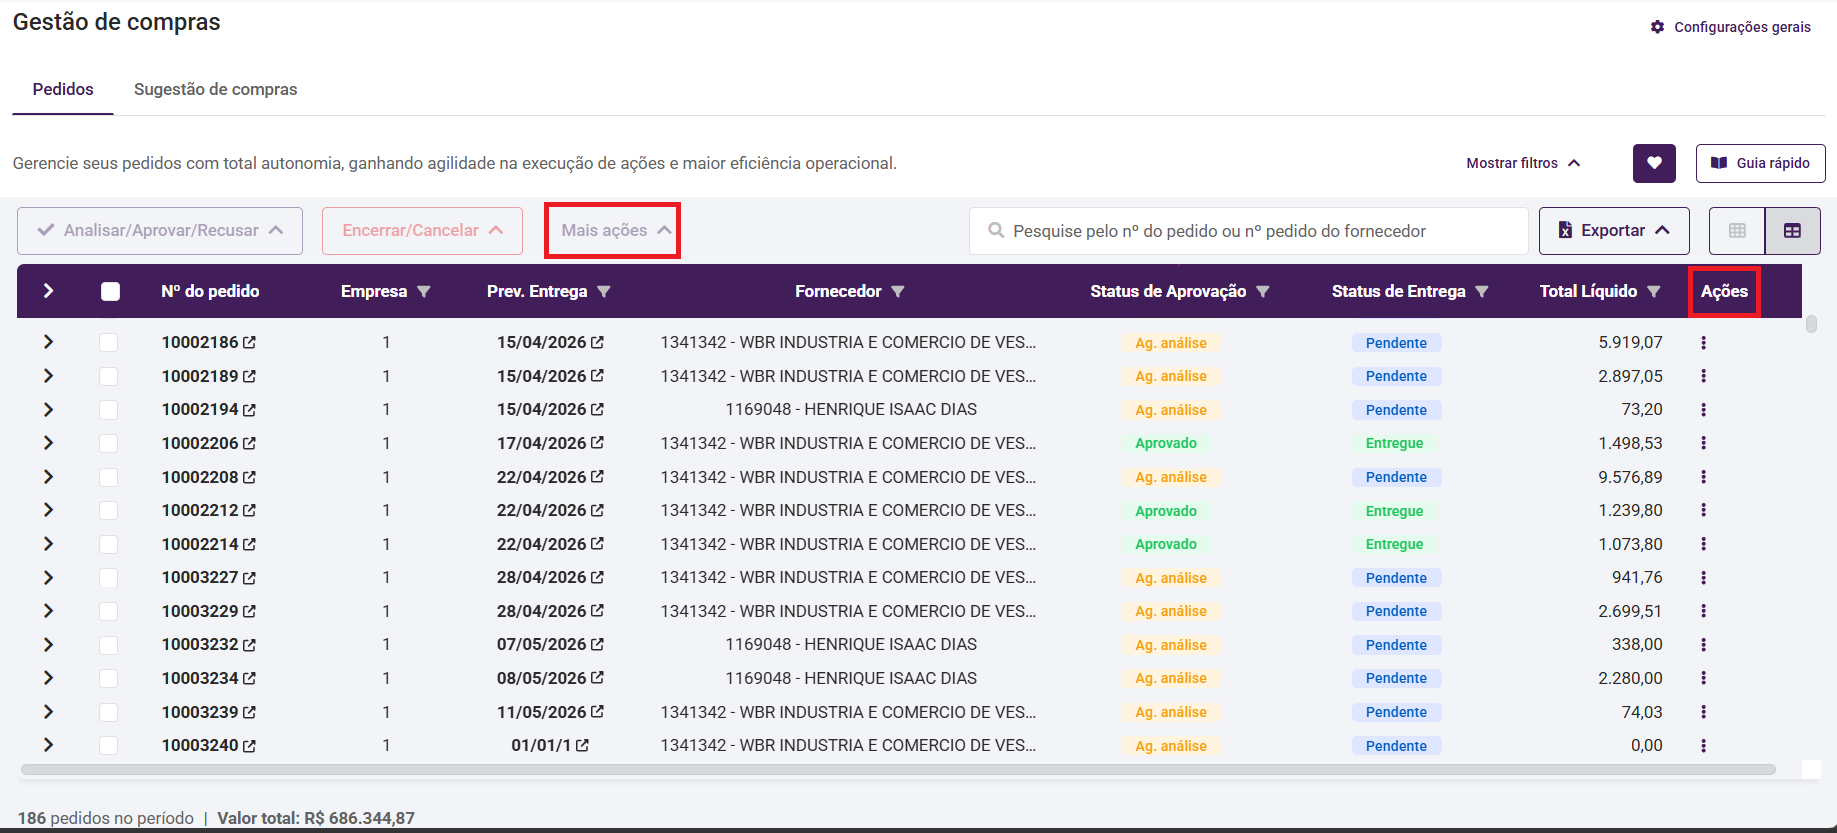Filter the Prev. Entrega column
Screen dimensions: 1837x833
click(604, 292)
